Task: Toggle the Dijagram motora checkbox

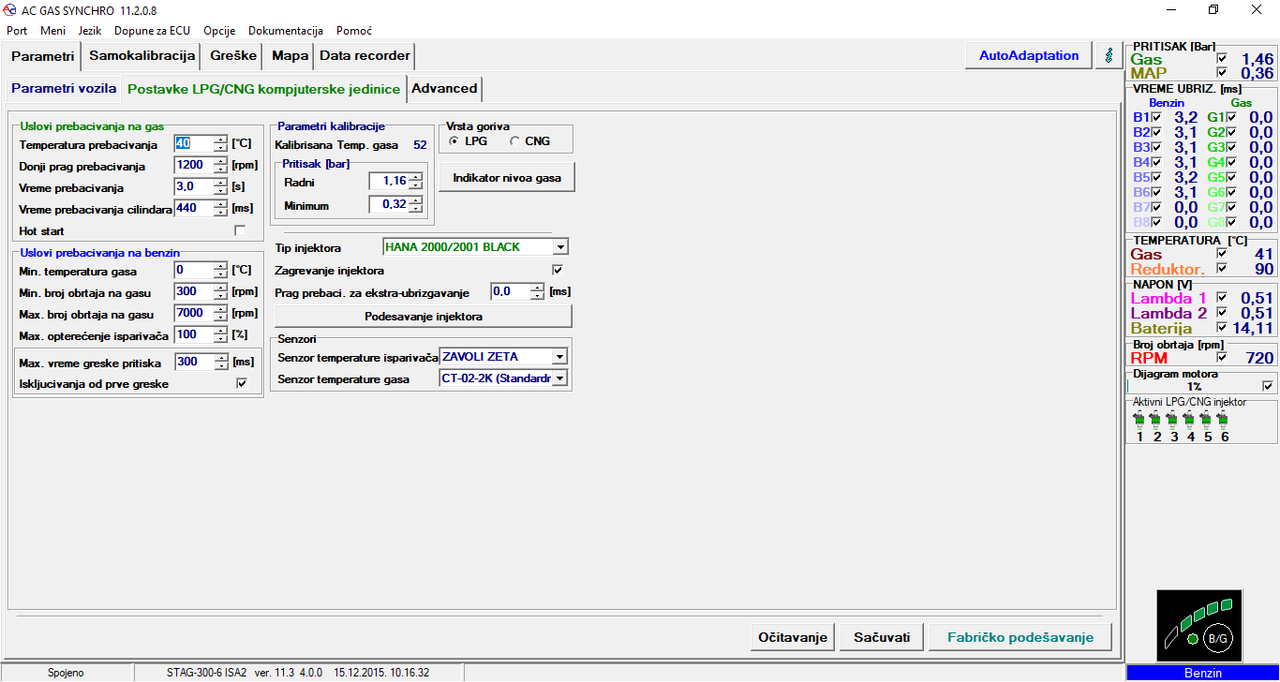Action: coord(1268,386)
